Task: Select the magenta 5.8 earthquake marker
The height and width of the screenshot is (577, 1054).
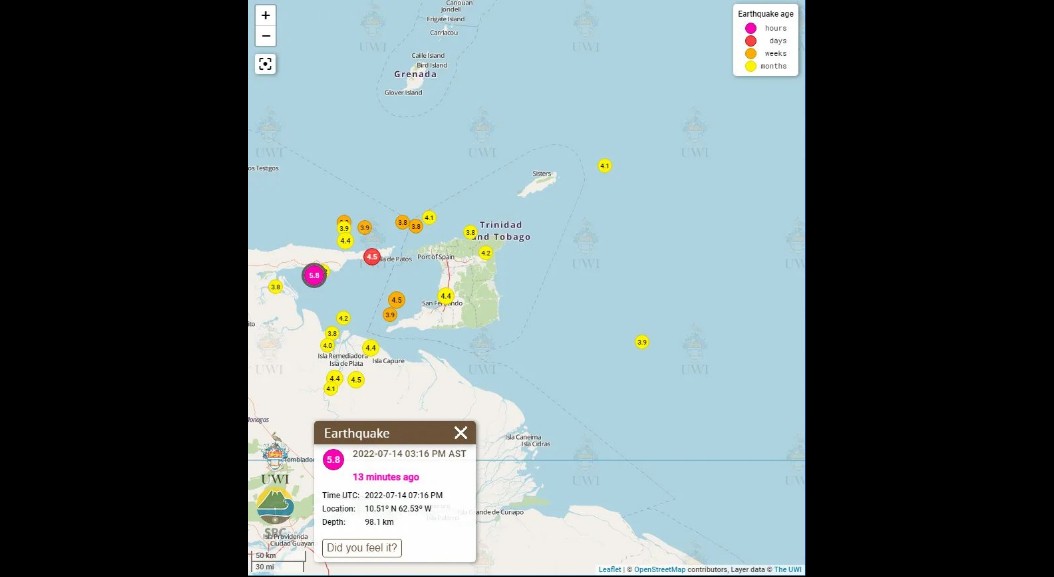Action: [314, 275]
